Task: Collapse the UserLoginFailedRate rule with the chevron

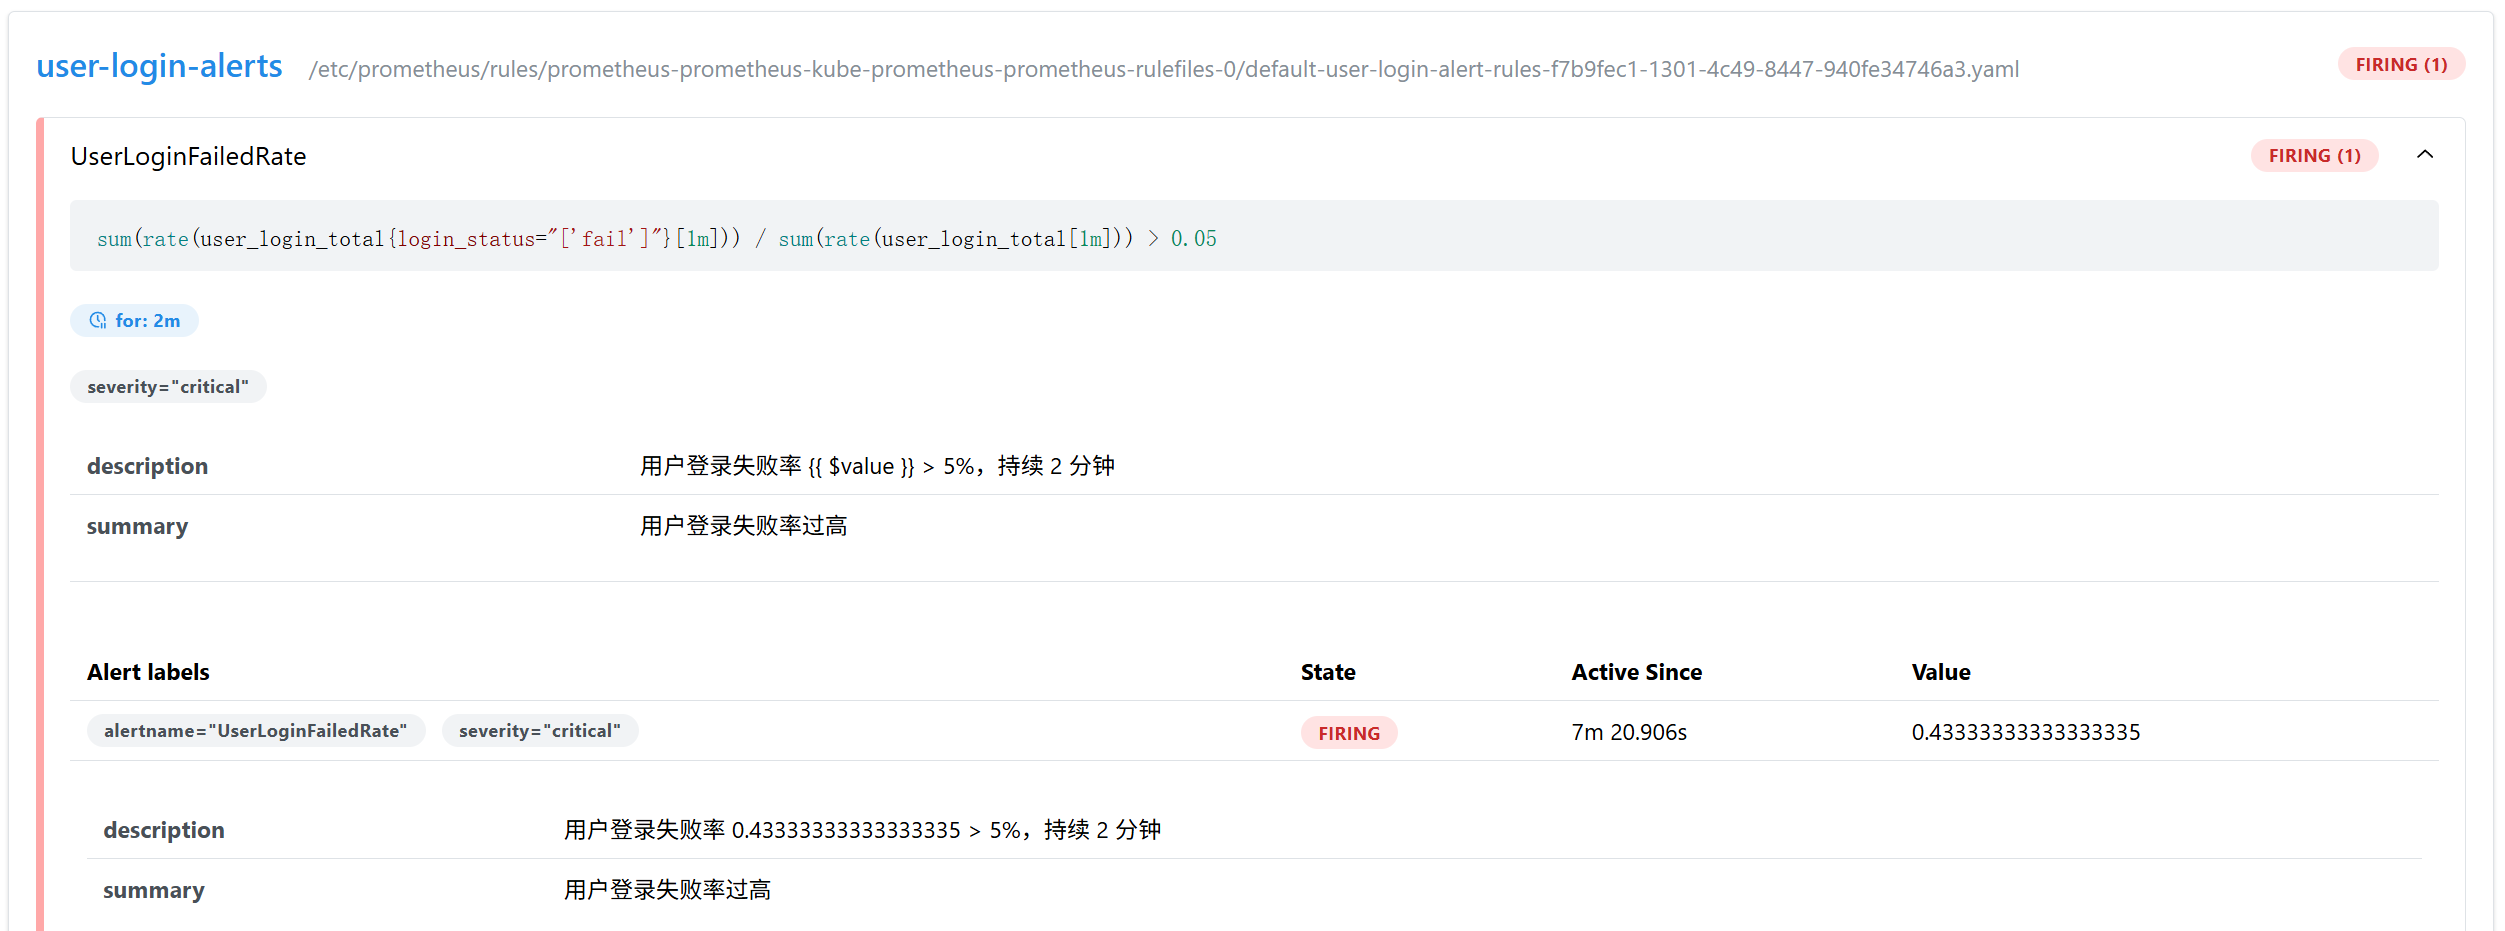Action: 2424,154
